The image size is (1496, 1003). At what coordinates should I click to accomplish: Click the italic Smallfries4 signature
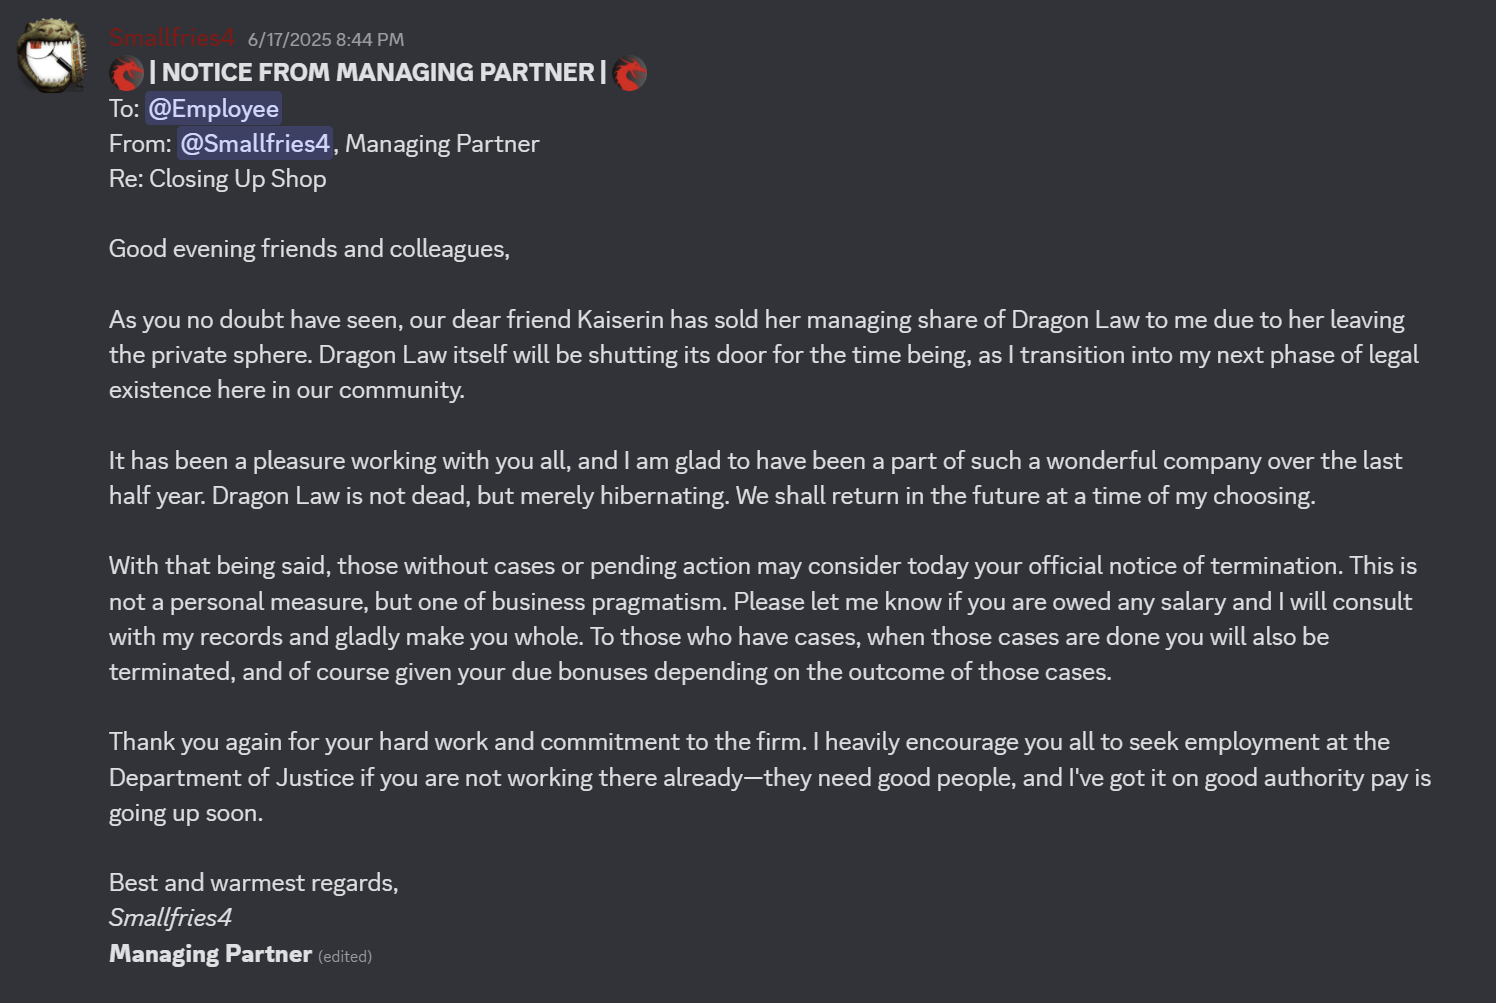(170, 917)
